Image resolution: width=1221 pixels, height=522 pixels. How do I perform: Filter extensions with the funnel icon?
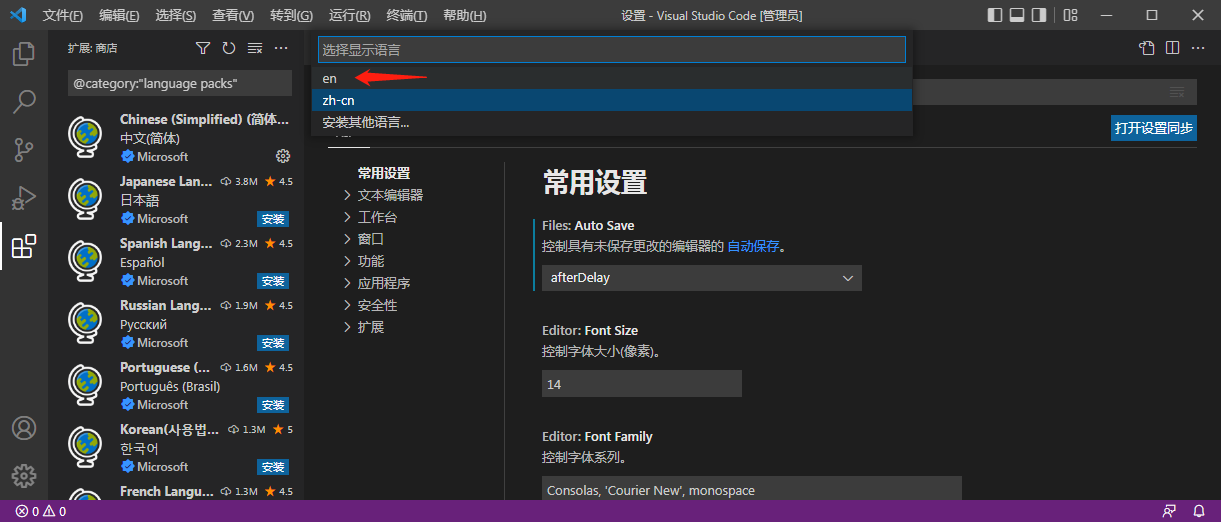pos(203,48)
